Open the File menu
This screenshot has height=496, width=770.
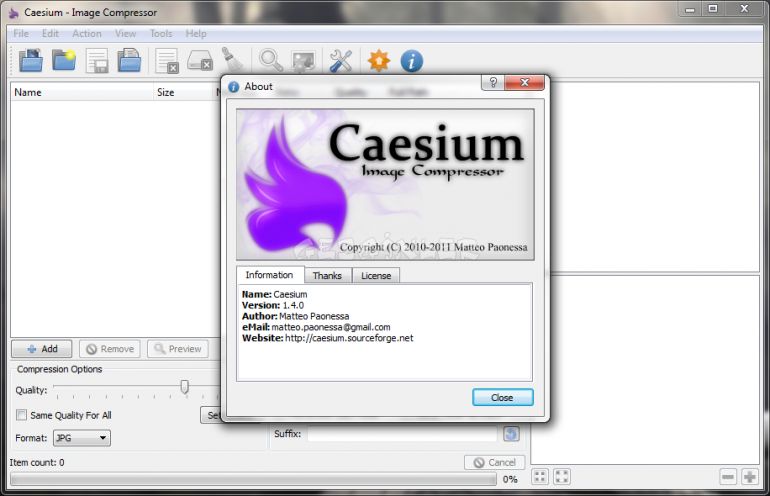[21, 33]
